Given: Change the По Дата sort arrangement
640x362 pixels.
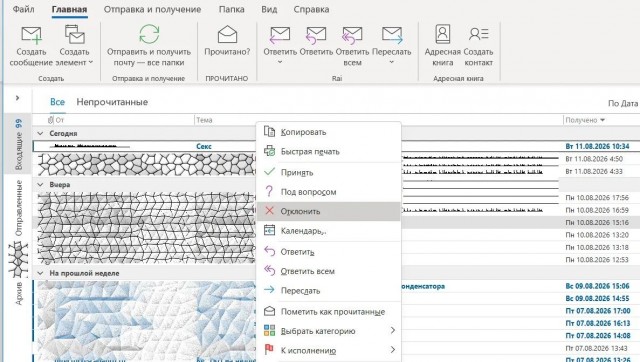Looking at the screenshot, I should (x=623, y=104).
